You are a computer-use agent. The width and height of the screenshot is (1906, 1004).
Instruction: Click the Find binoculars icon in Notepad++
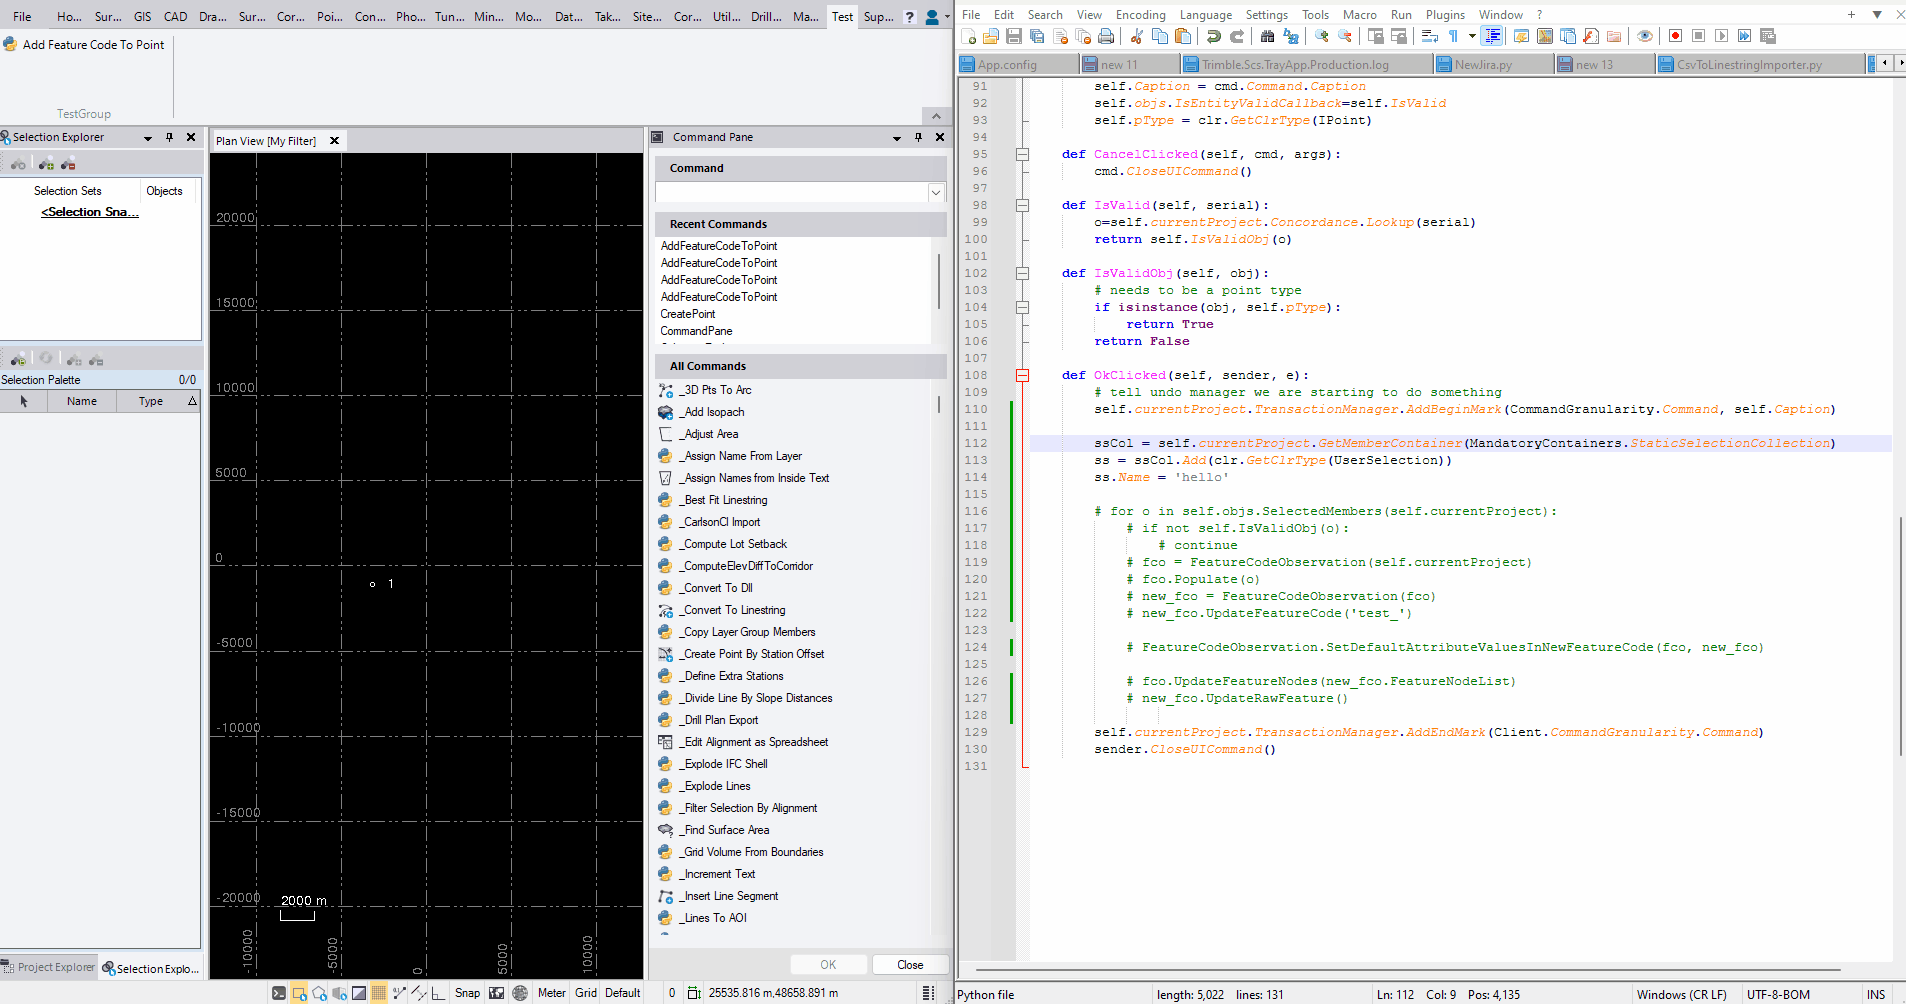[x=1268, y=36]
